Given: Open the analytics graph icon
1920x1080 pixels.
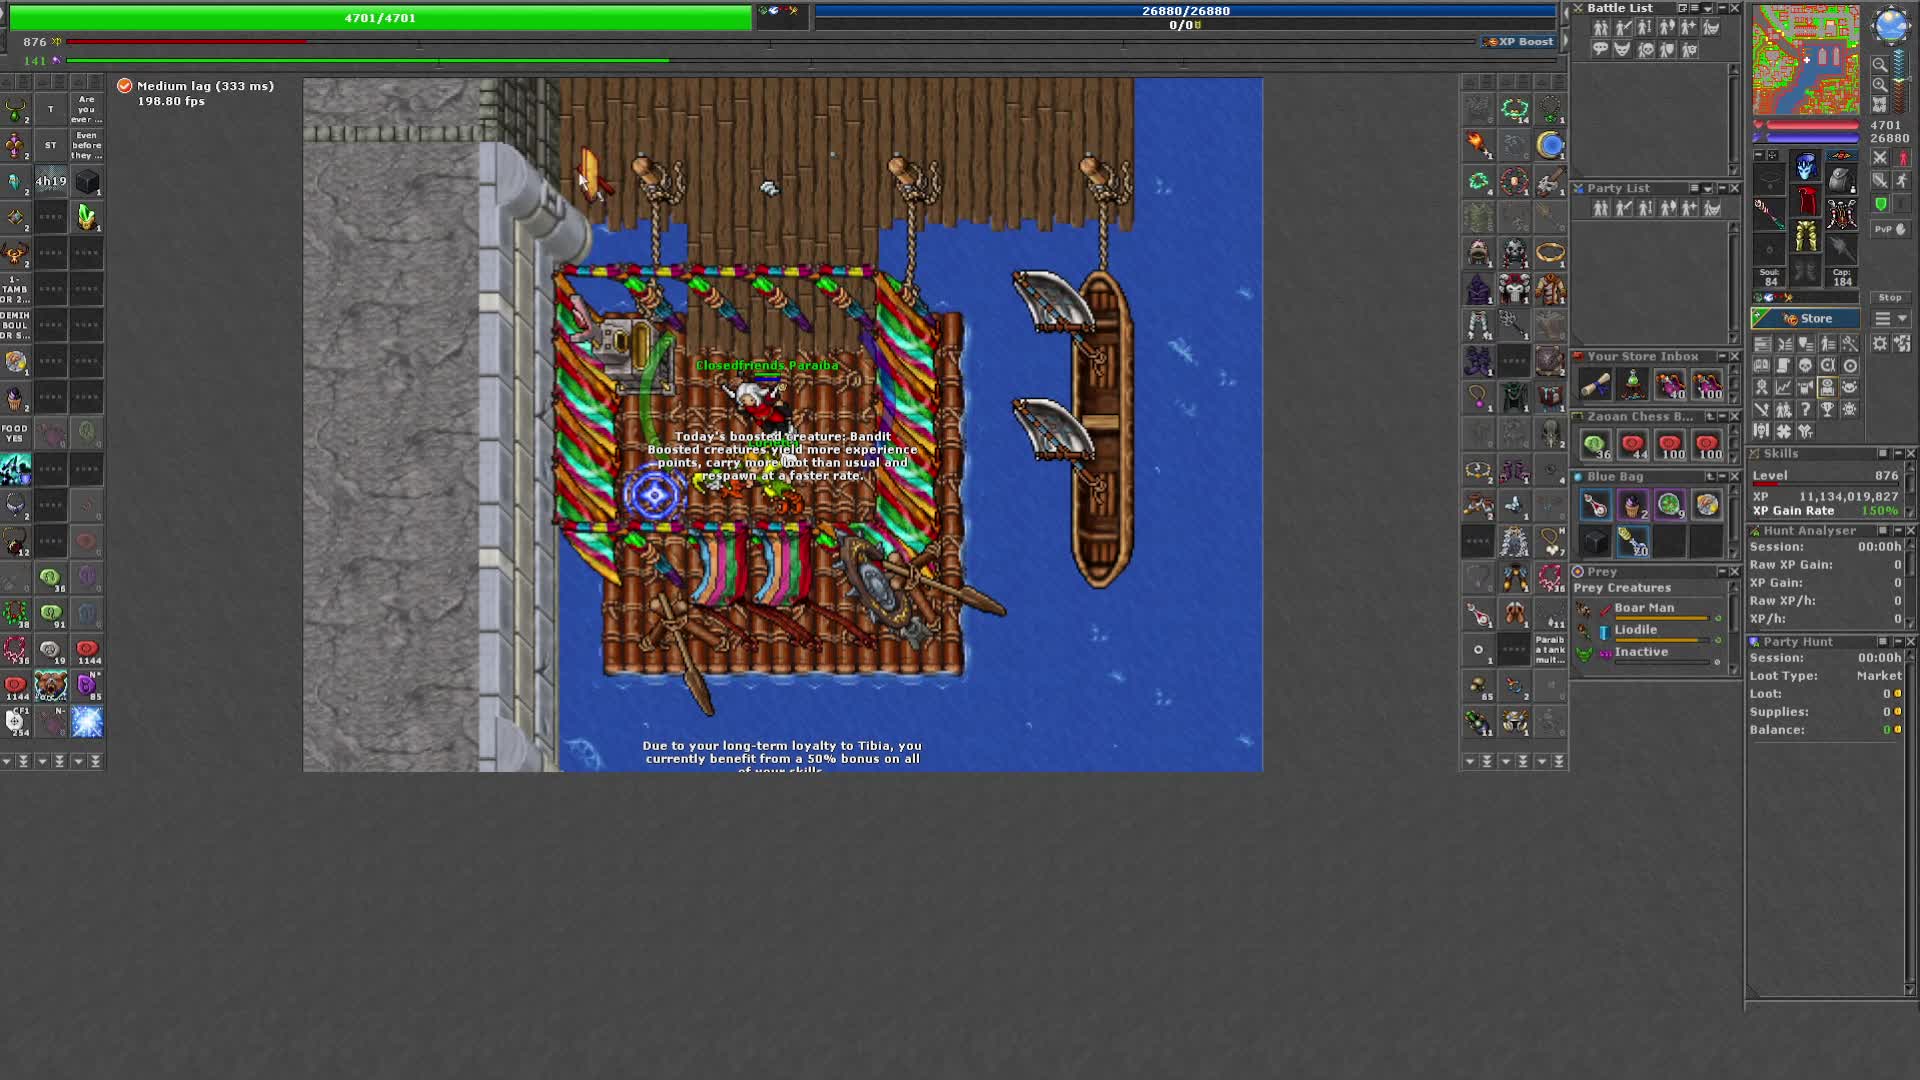Looking at the screenshot, I should pyautogui.click(x=1783, y=387).
